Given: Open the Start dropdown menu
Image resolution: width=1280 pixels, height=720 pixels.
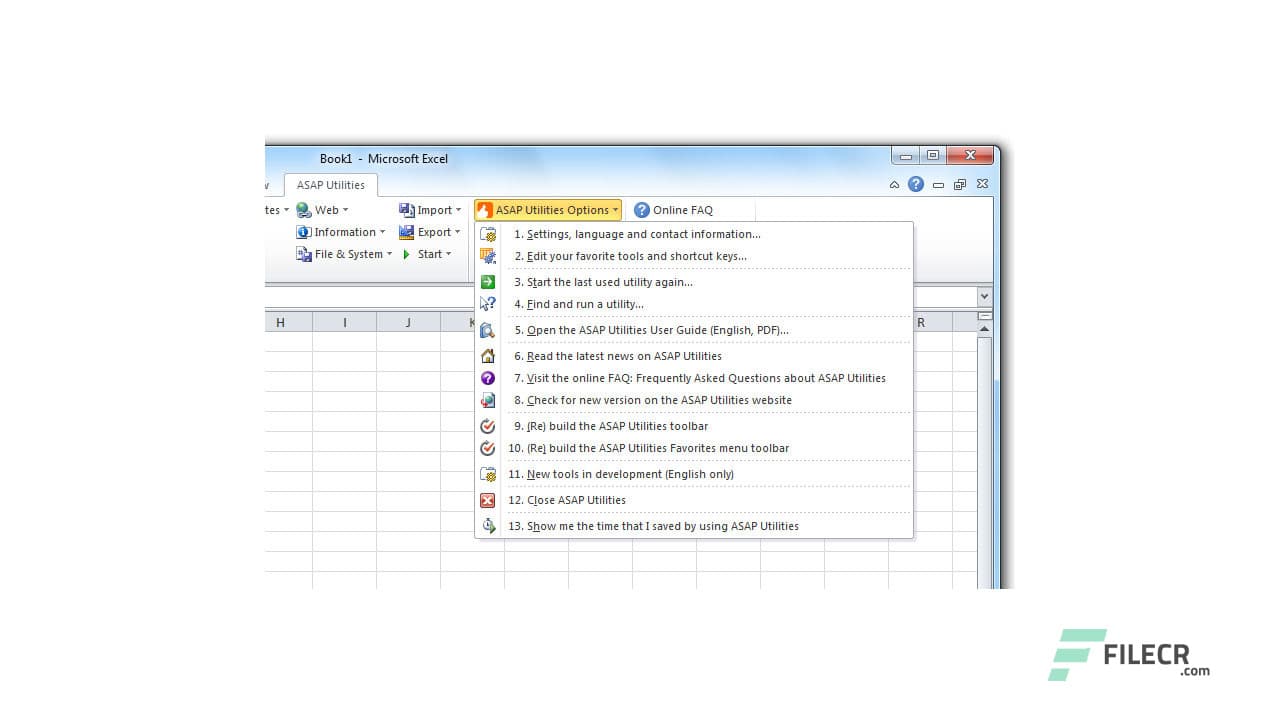Looking at the screenshot, I should pyautogui.click(x=447, y=254).
